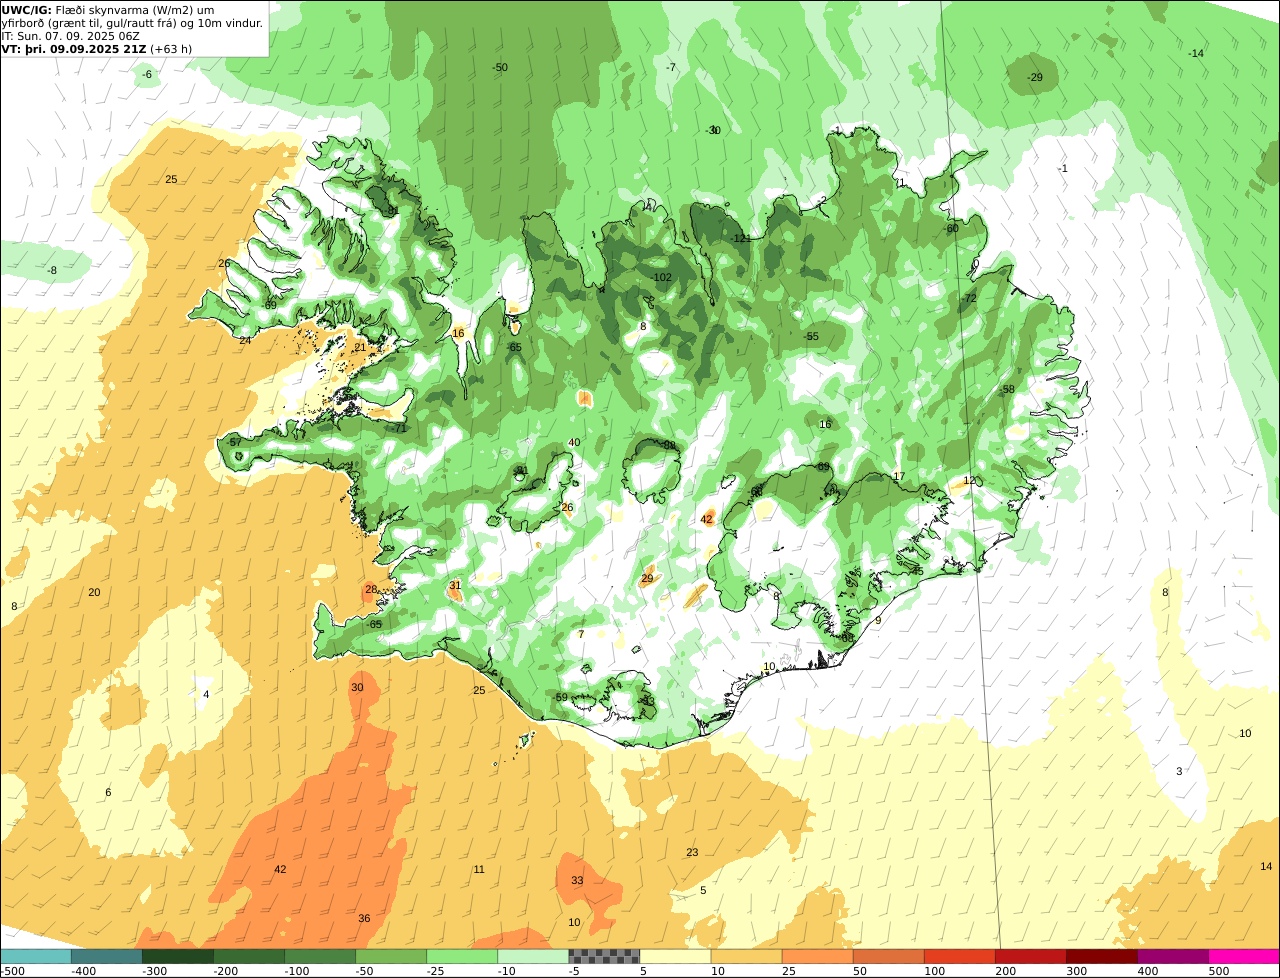Pick the colorbar segment between -300 and -200
Screen dimensions: 1280x978
[177, 957]
